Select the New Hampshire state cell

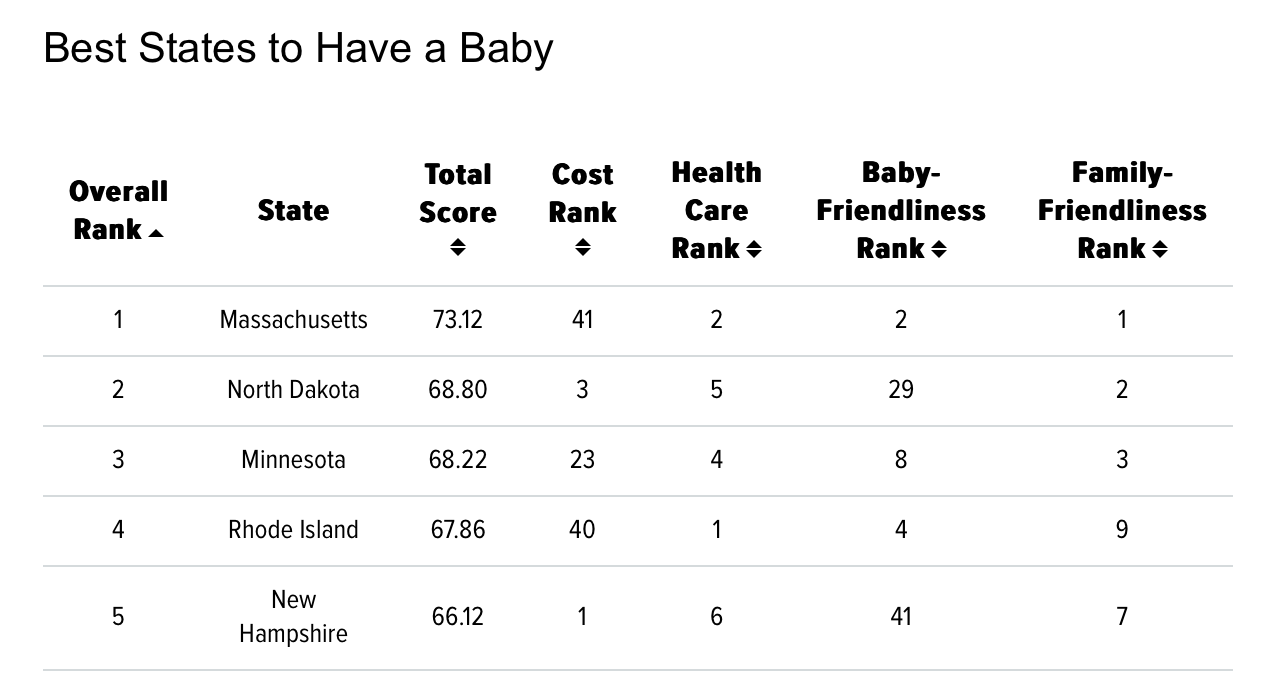pos(293,616)
